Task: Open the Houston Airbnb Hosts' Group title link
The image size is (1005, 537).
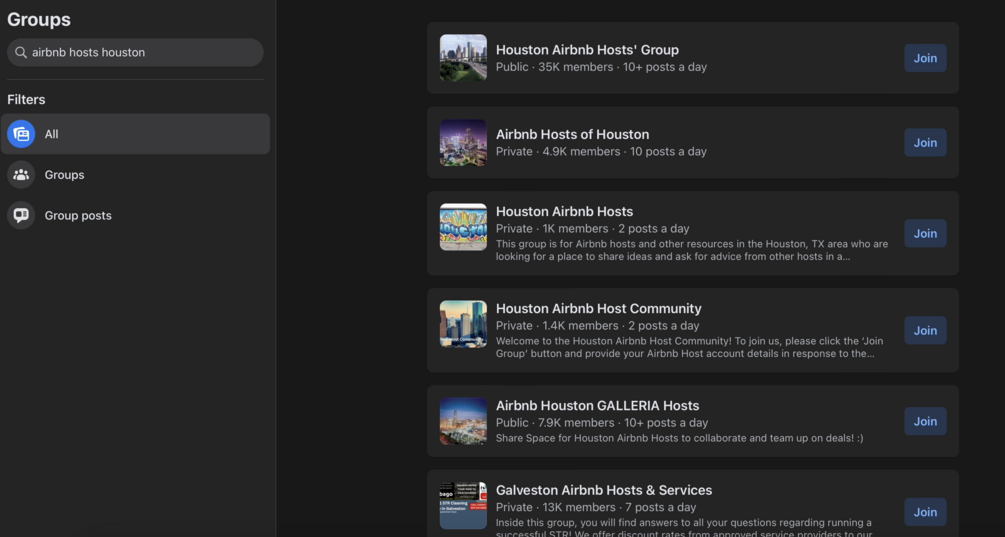Action: coord(587,50)
